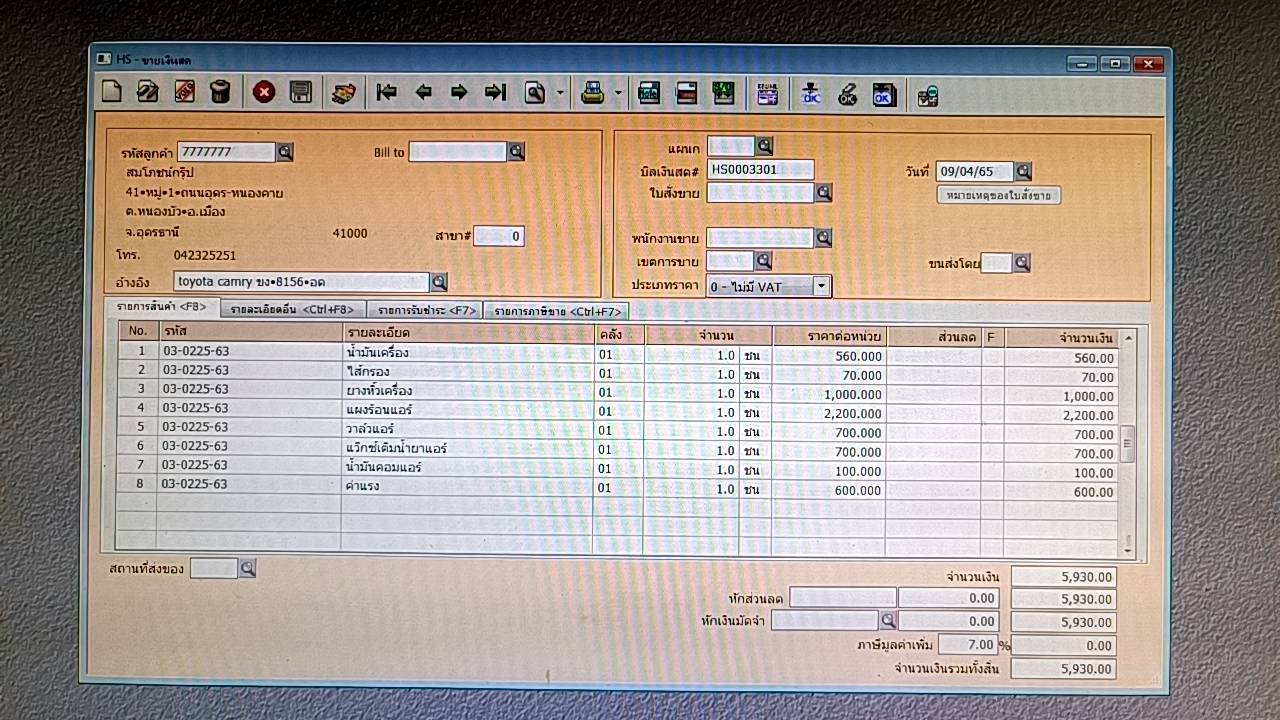Viewport: 1280px width, 720px height.
Task: Select the รายการภาษีขาย <Ctrl+F7> tab
Action: (555, 311)
